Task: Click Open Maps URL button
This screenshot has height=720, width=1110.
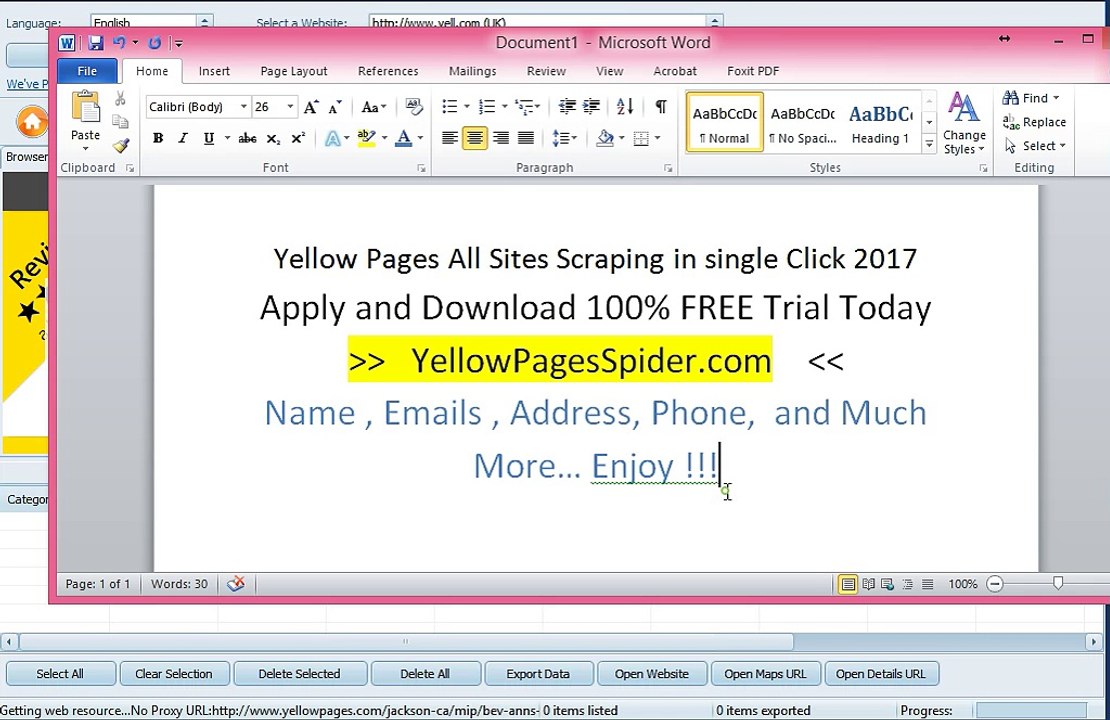Action: 765,674
